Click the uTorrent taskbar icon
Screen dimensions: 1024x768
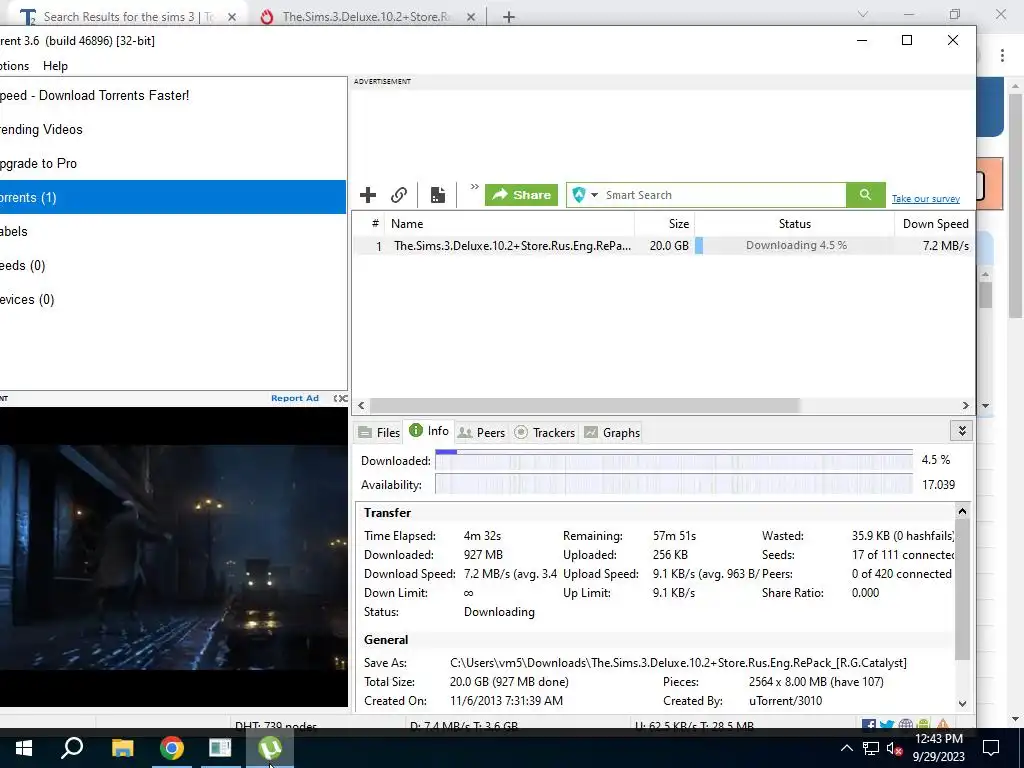coord(270,748)
